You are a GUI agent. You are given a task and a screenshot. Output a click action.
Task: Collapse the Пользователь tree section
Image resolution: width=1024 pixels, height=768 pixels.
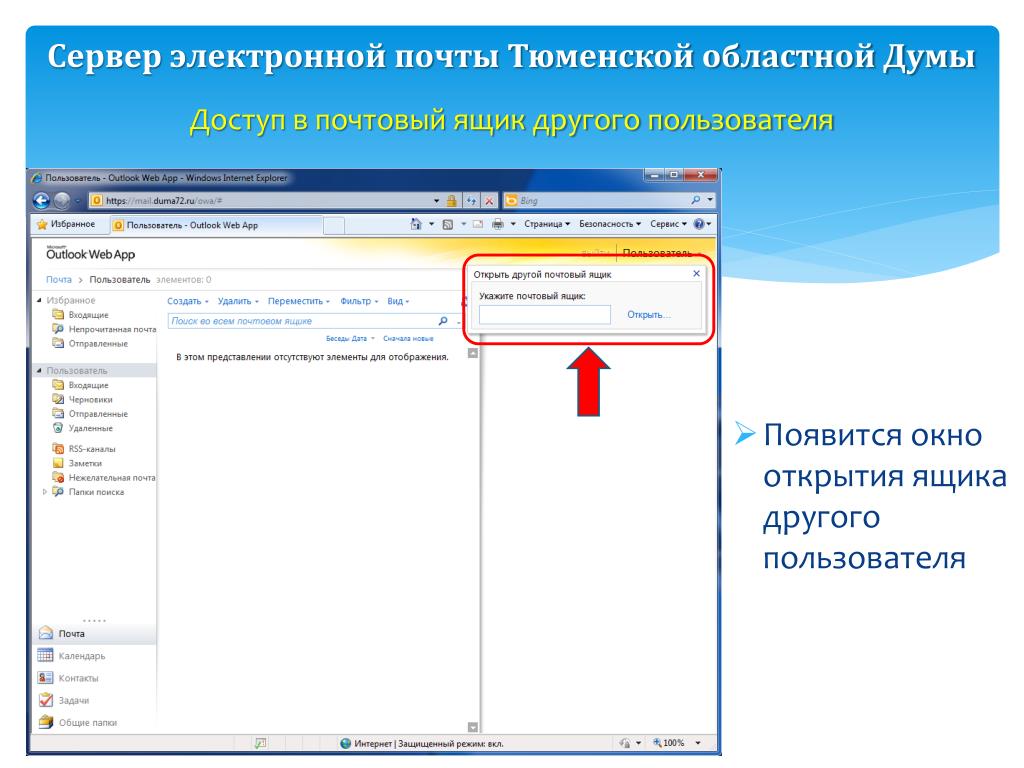[x=39, y=370]
